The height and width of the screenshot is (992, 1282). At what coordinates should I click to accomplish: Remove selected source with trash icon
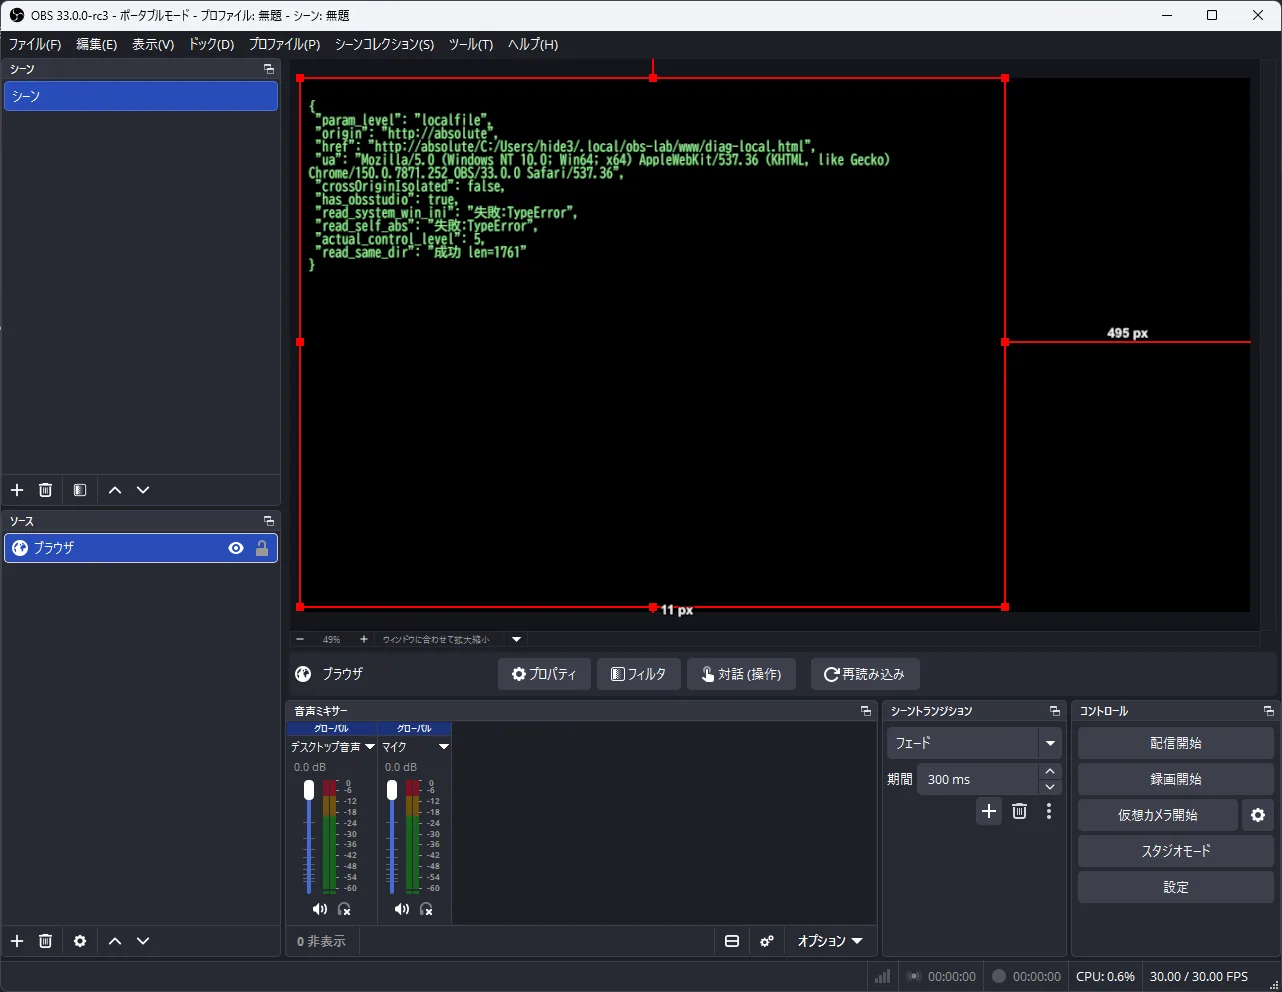(x=45, y=941)
